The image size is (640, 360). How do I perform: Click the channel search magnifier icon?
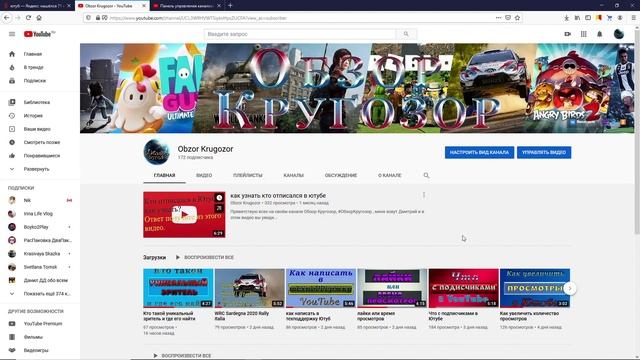click(426, 175)
